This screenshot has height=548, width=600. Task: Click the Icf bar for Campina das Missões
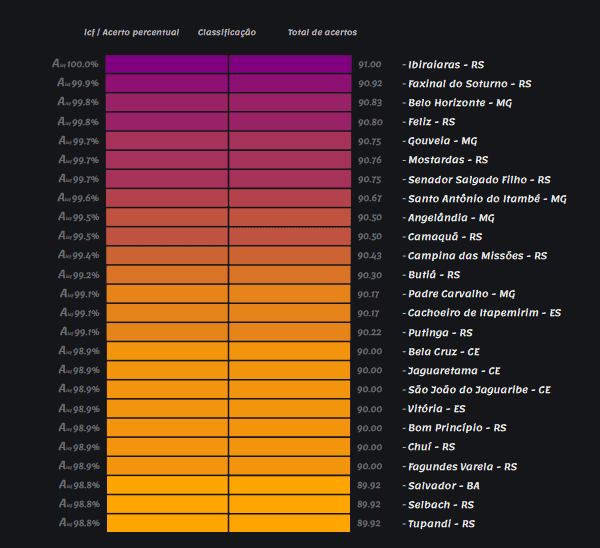tap(167, 256)
